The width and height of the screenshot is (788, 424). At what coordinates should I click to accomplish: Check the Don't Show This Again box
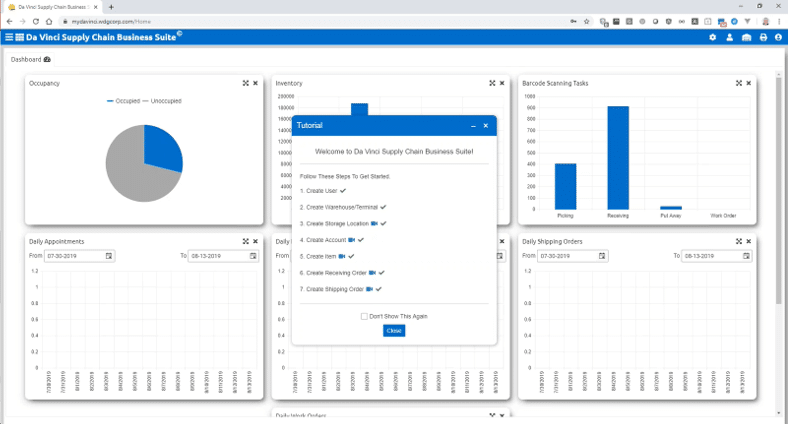(x=364, y=316)
